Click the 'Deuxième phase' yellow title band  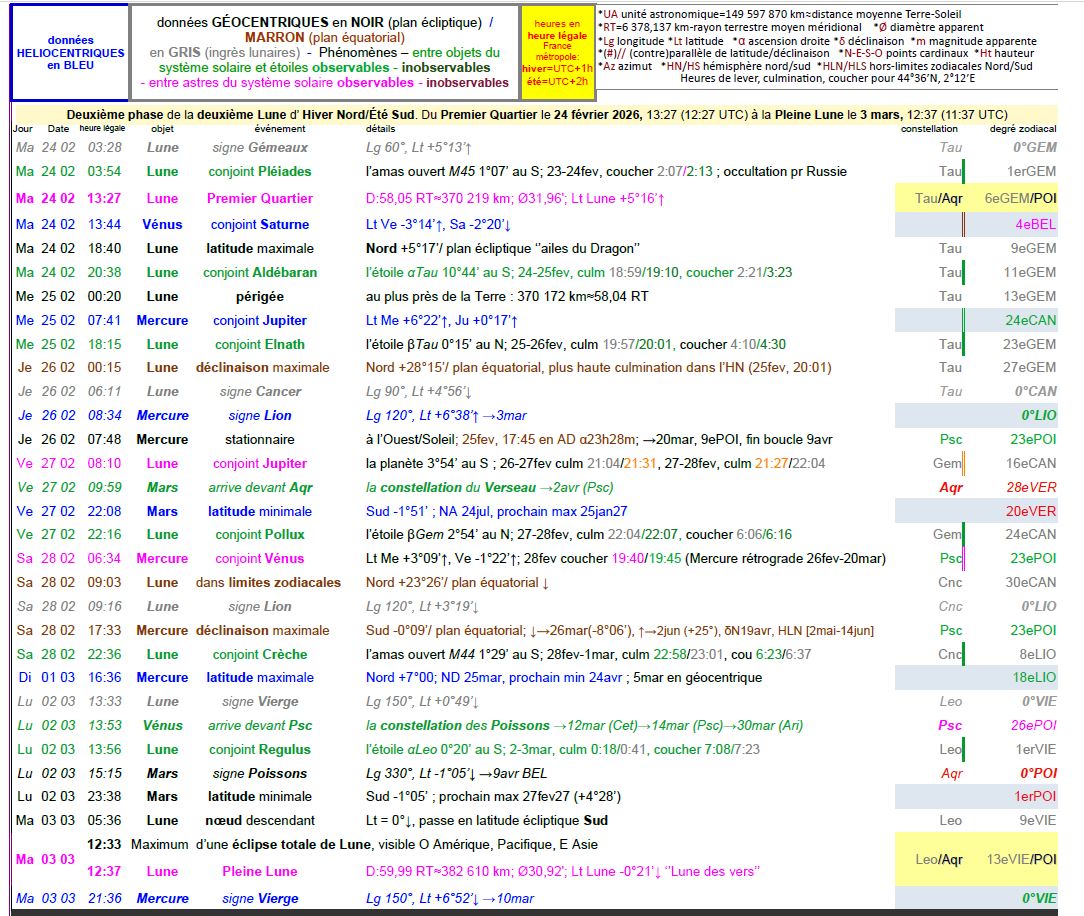[538, 114]
